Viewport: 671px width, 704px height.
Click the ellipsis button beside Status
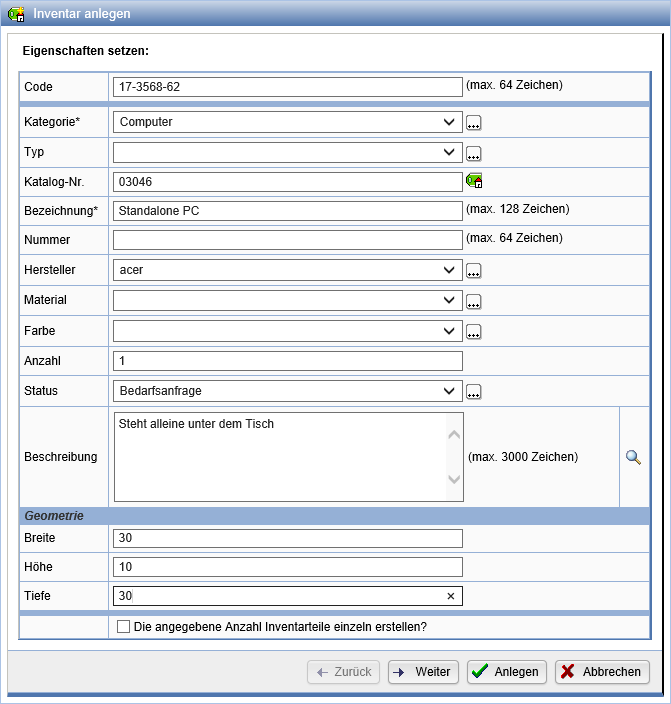click(474, 391)
